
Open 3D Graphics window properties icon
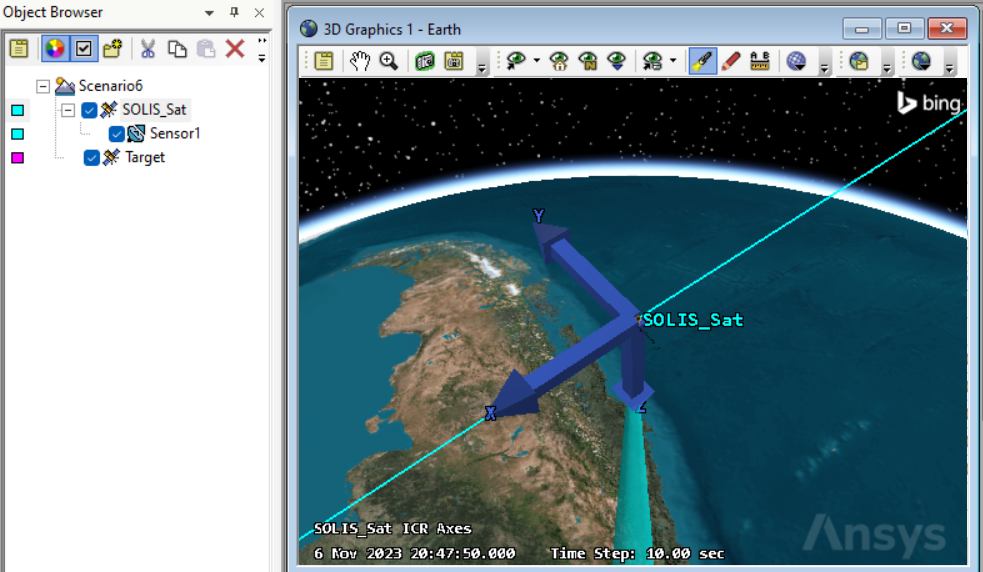pyautogui.click(x=323, y=61)
